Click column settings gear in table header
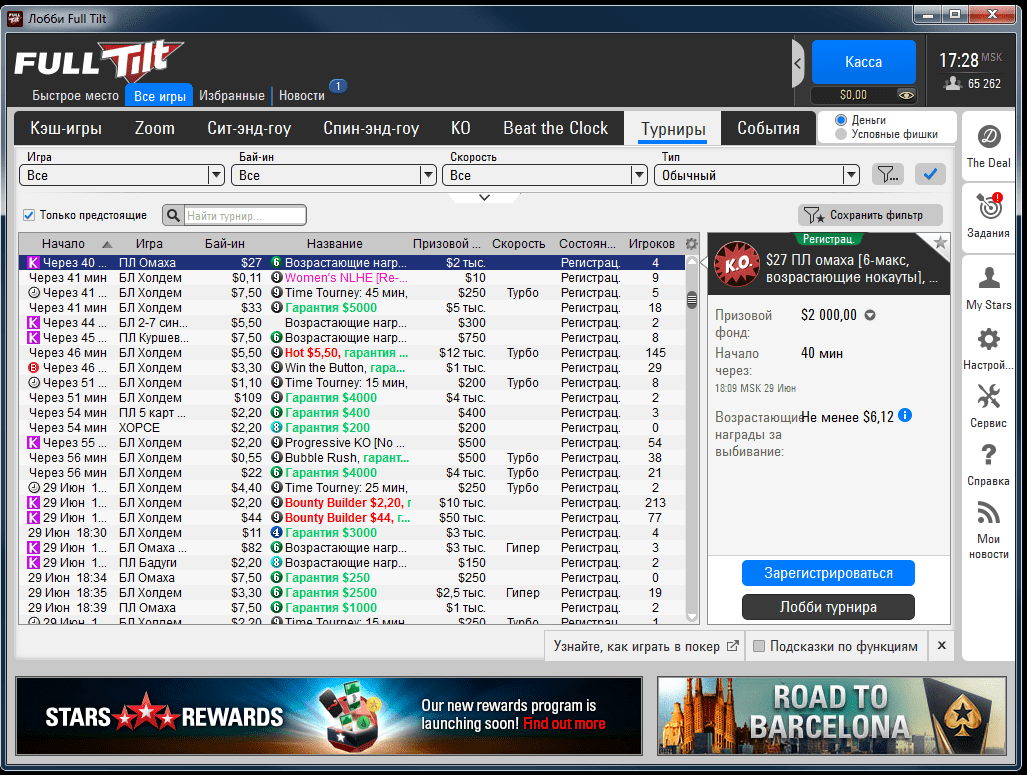The width and height of the screenshot is (1027, 775). (691, 244)
